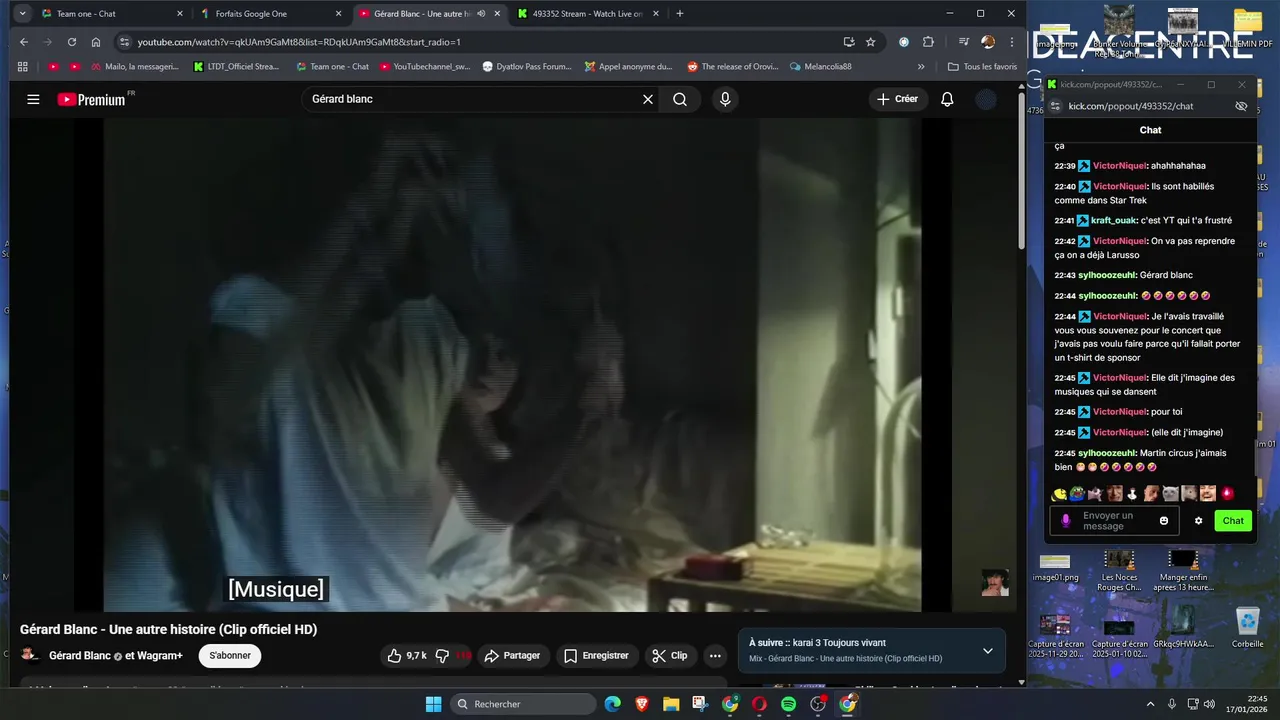Open the Chrome media controls icon
The width and height of the screenshot is (1280, 720).
click(963, 42)
